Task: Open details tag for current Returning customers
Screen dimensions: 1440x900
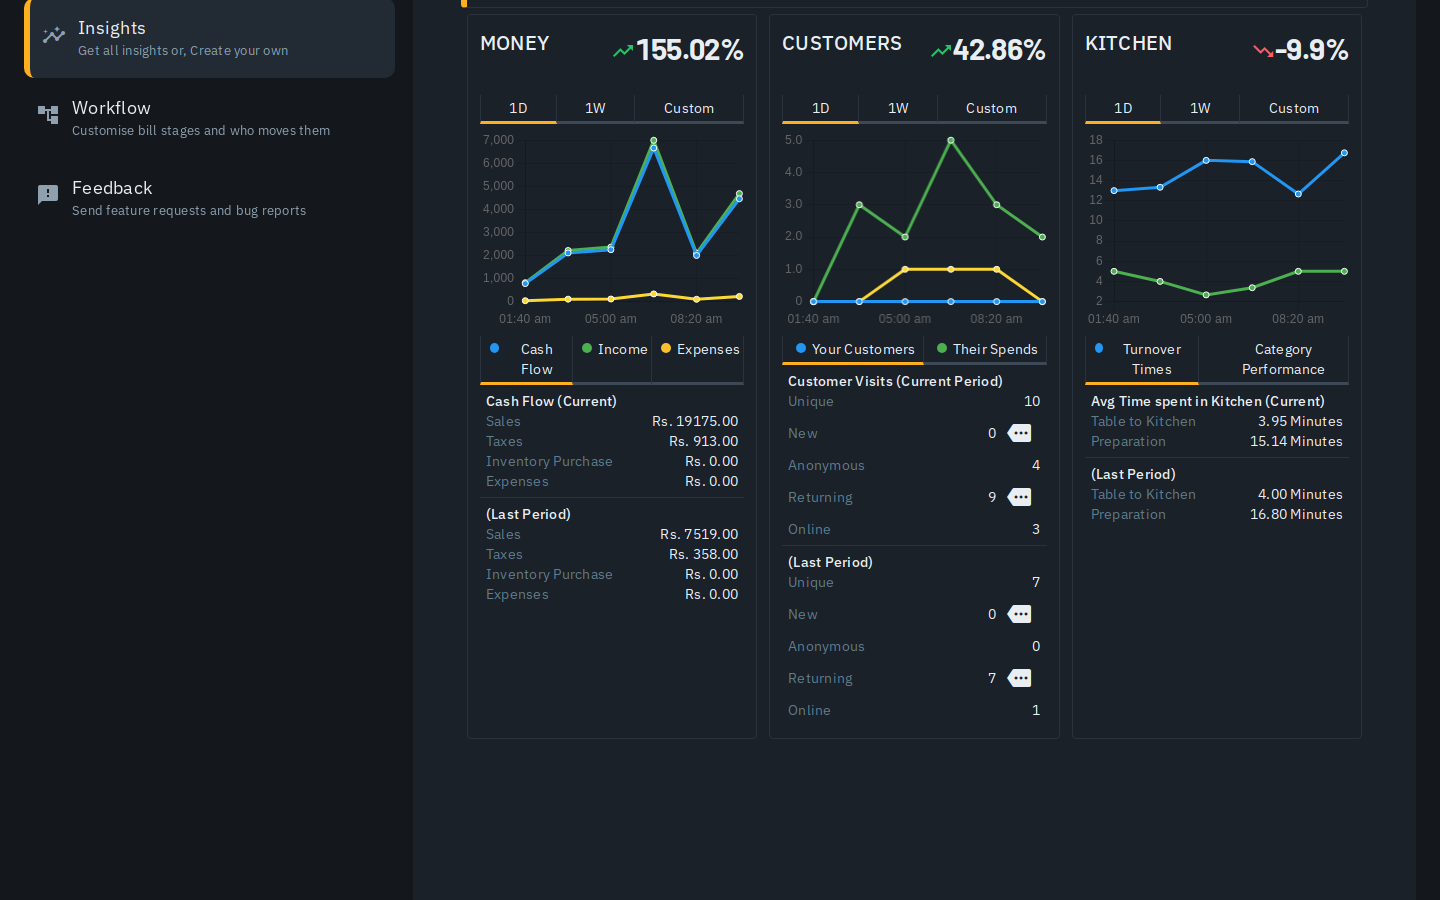Action: pyautogui.click(x=1019, y=497)
